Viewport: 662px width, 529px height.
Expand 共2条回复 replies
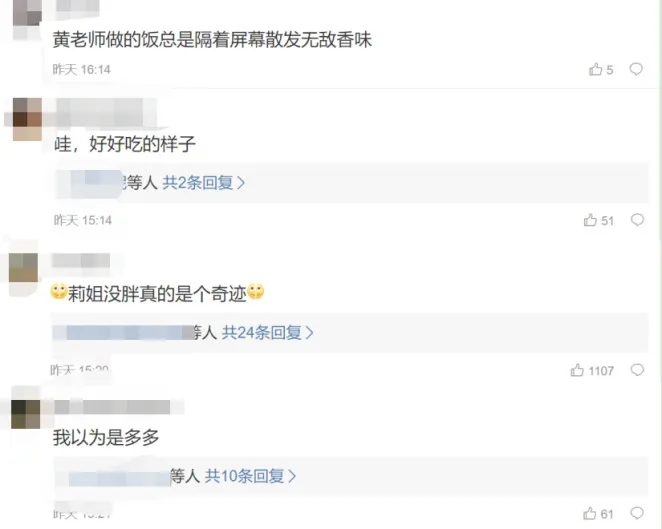203,183
